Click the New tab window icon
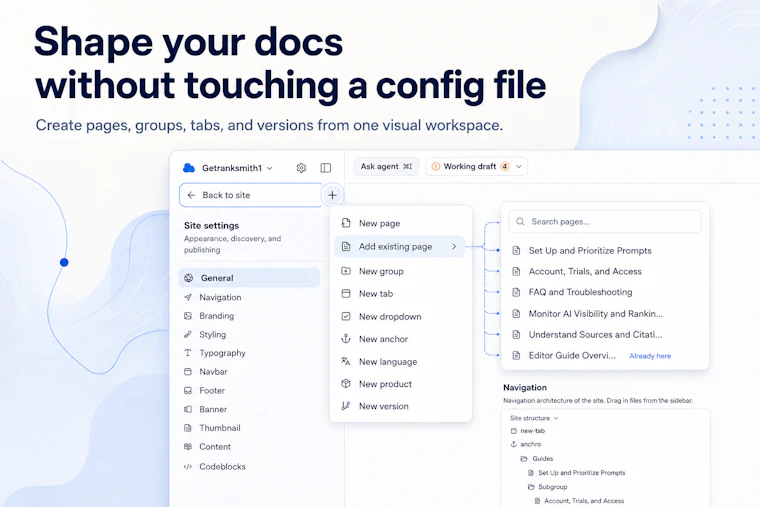 coord(346,294)
